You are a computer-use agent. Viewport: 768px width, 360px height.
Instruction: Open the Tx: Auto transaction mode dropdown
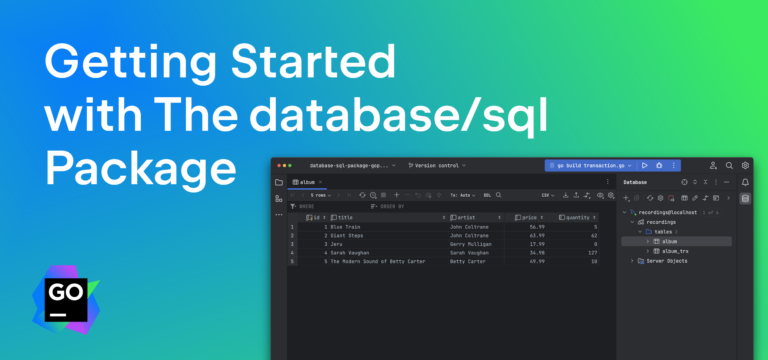point(463,195)
